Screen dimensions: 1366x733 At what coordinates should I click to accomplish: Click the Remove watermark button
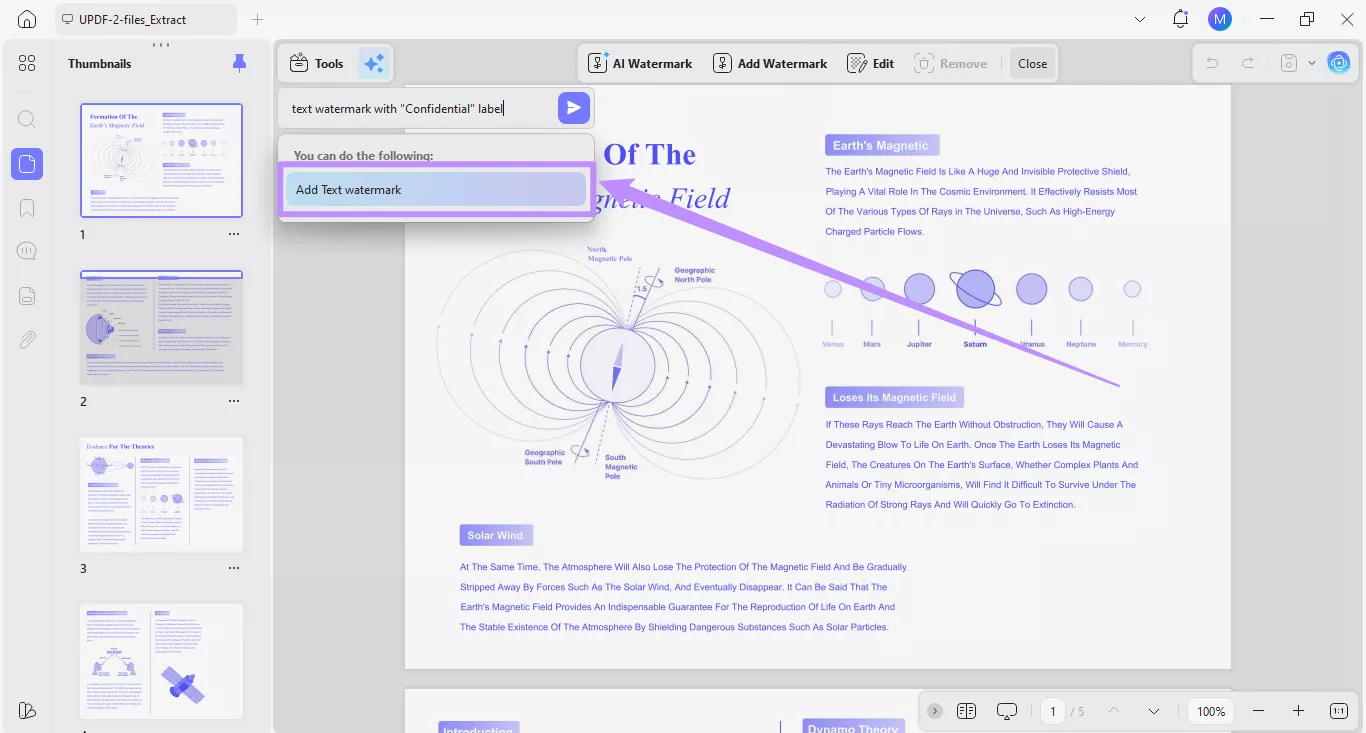(x=951, y=63)
